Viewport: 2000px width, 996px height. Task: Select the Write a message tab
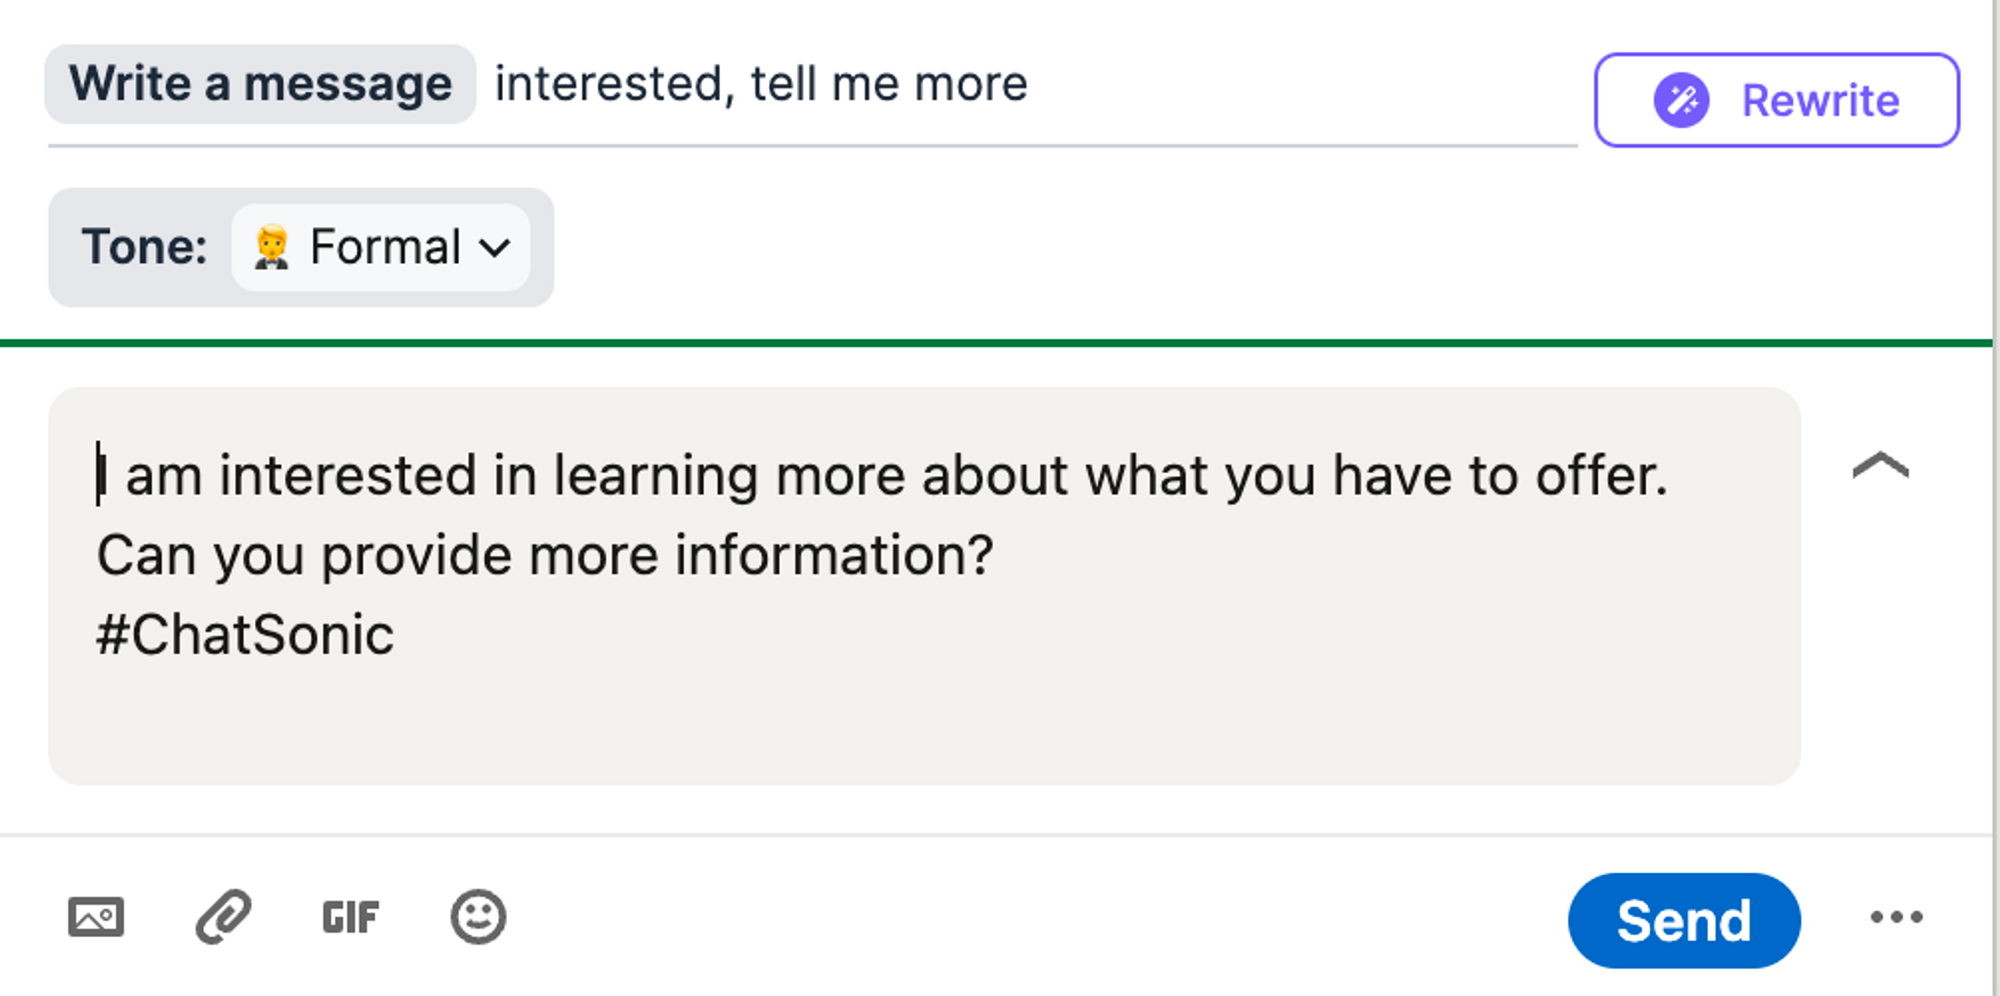point(262,84)
